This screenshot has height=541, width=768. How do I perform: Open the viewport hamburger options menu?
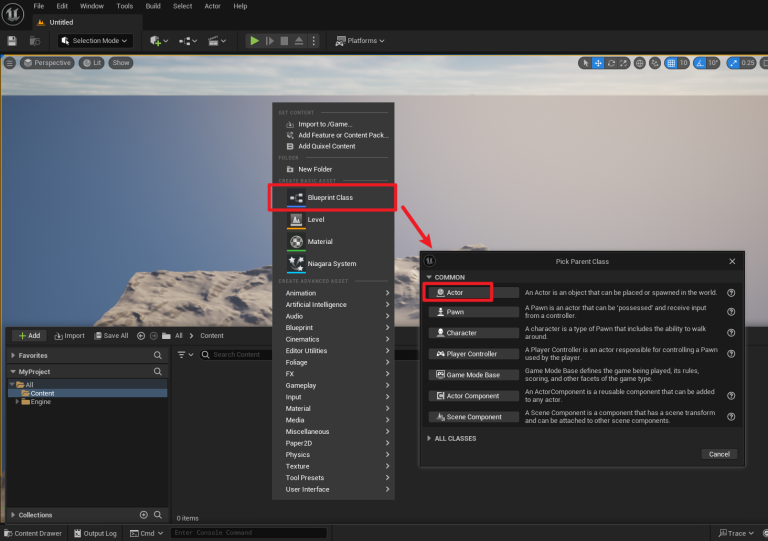[x=9, y=63]
